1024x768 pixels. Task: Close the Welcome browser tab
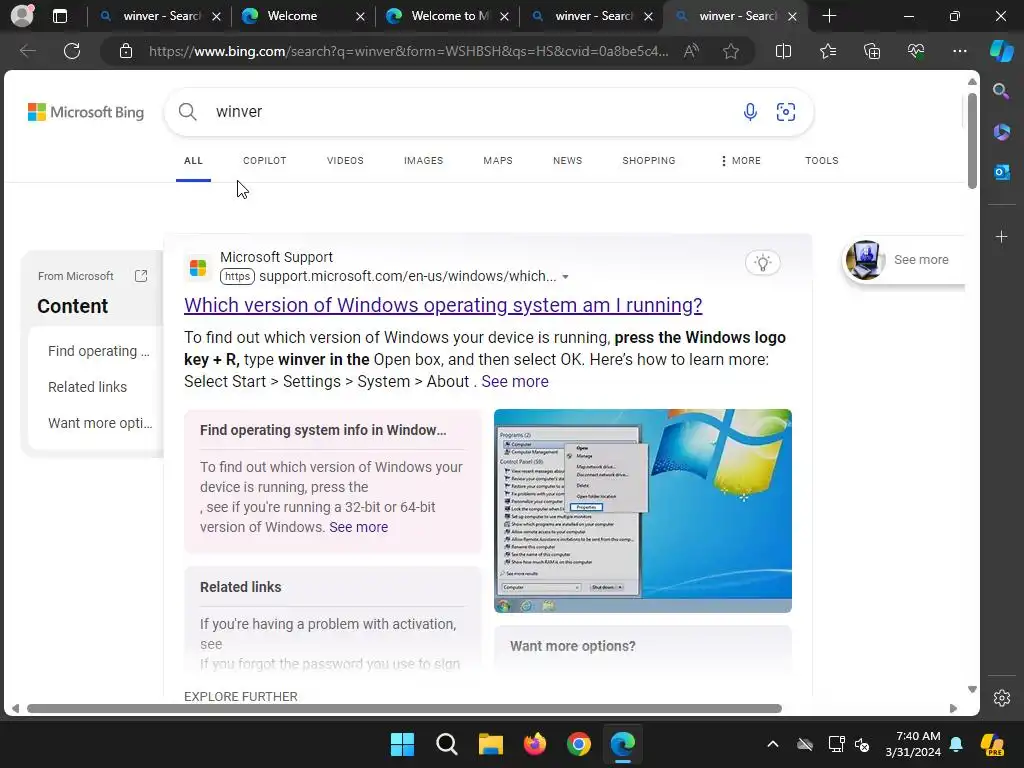[x=360, y=16]
